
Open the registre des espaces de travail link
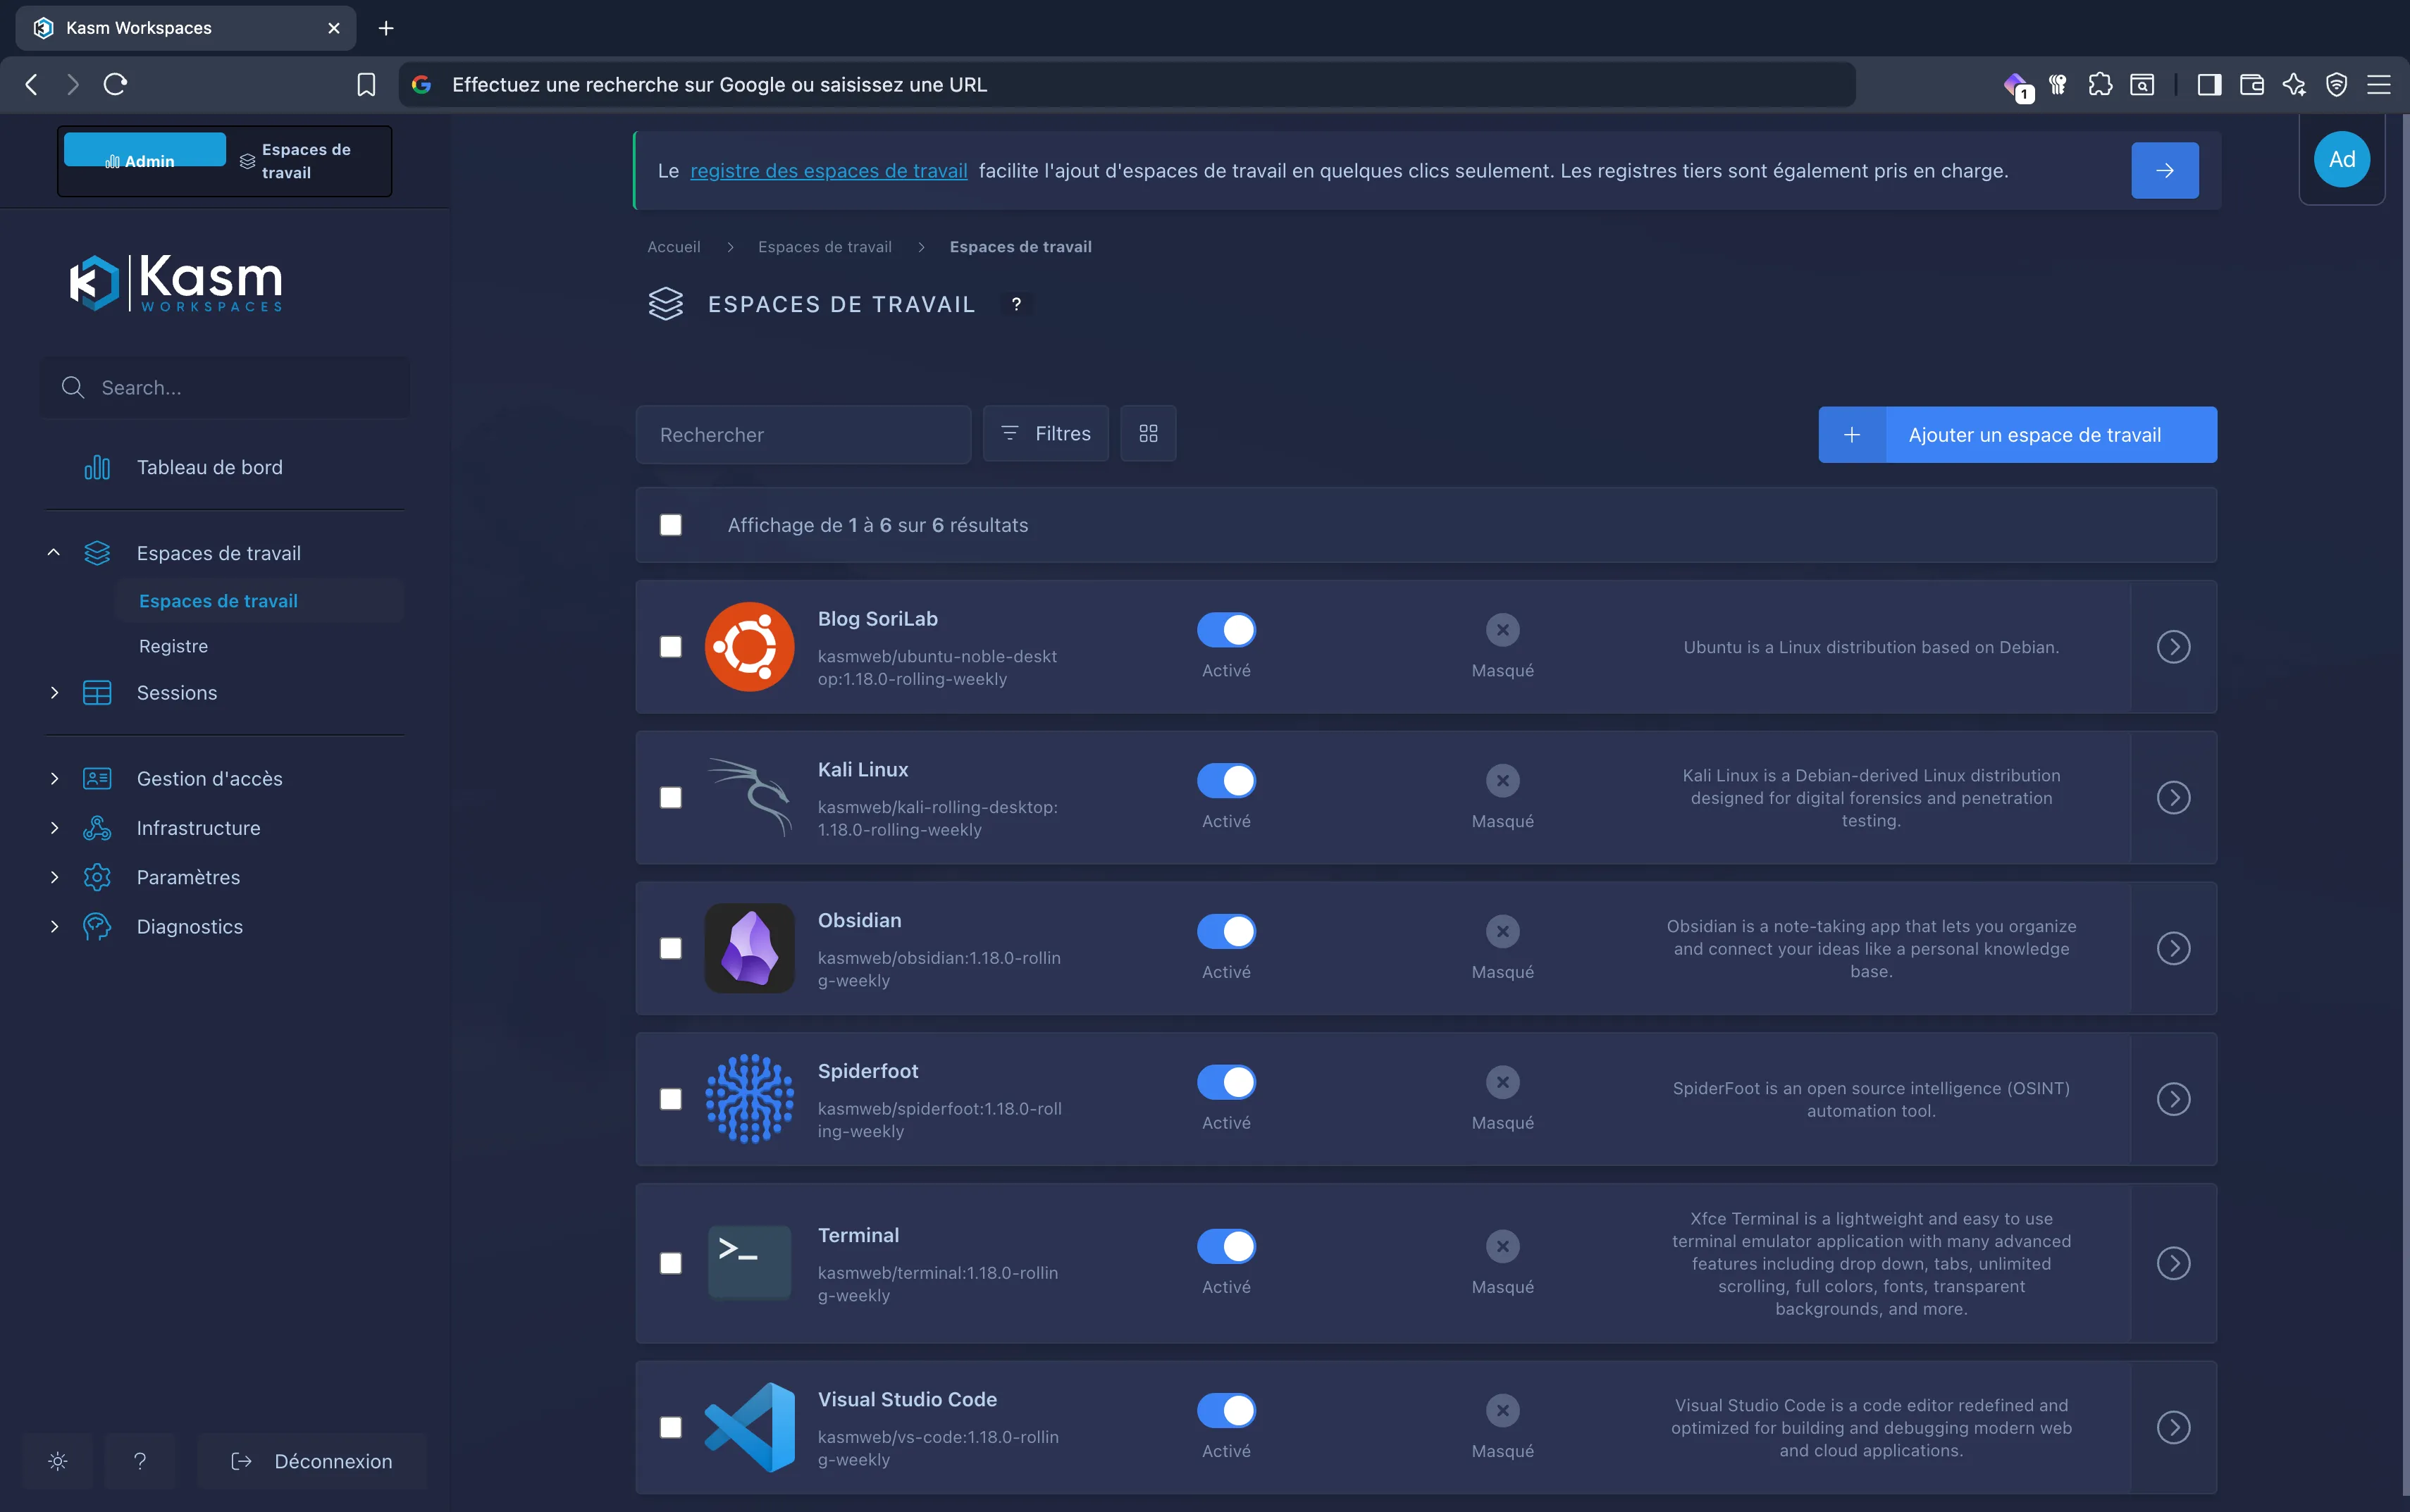coord(827,170)
